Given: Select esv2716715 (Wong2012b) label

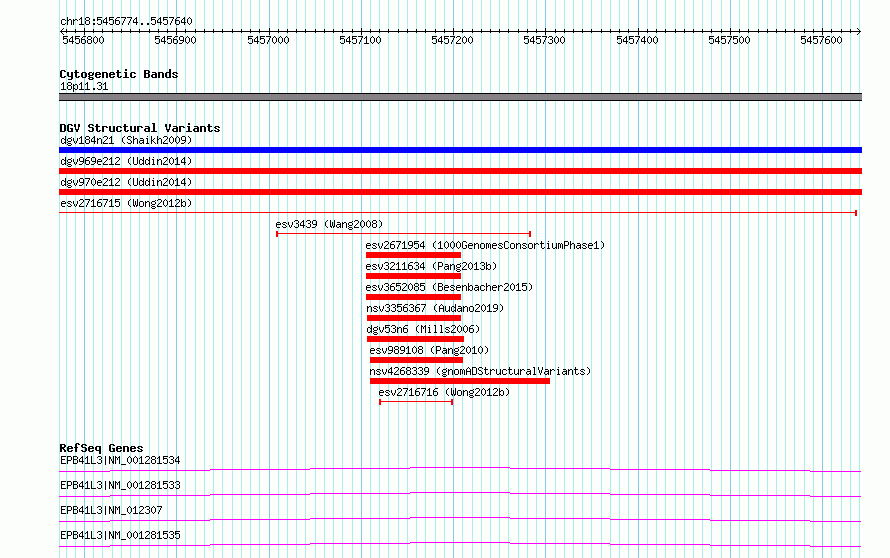Looking at the screenshot, I should pyautogui.click(x=126, y=203).
